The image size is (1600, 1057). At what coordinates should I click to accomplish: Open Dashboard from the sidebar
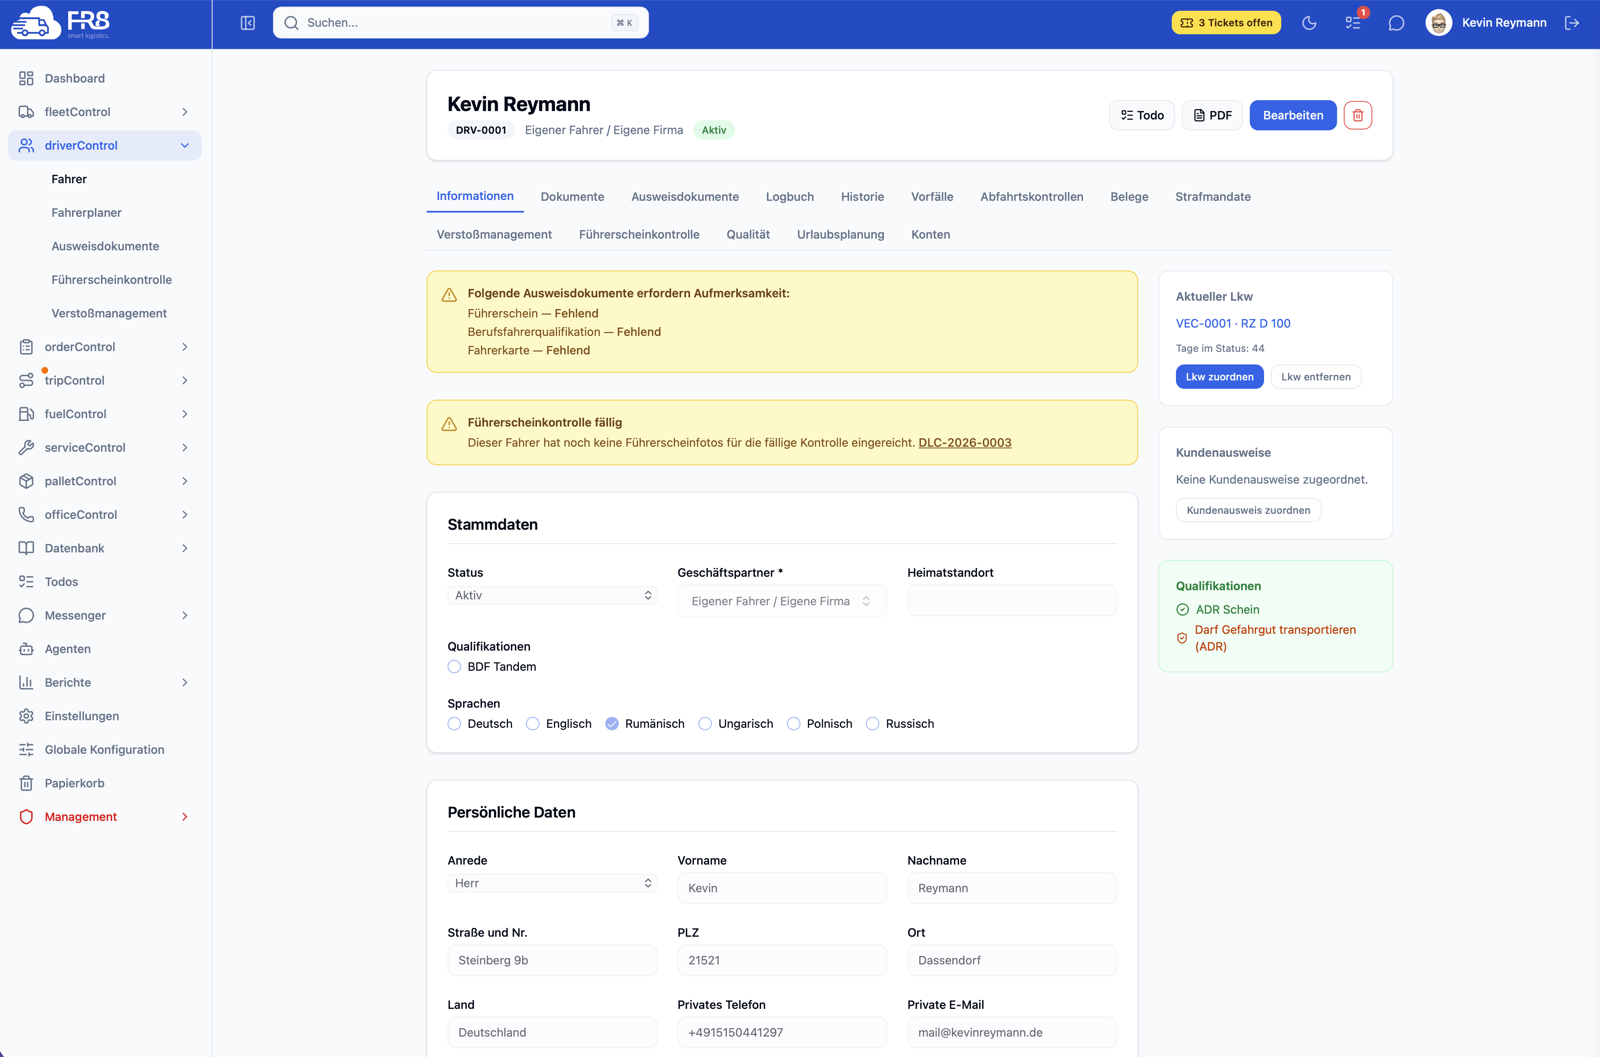[104, 78]
